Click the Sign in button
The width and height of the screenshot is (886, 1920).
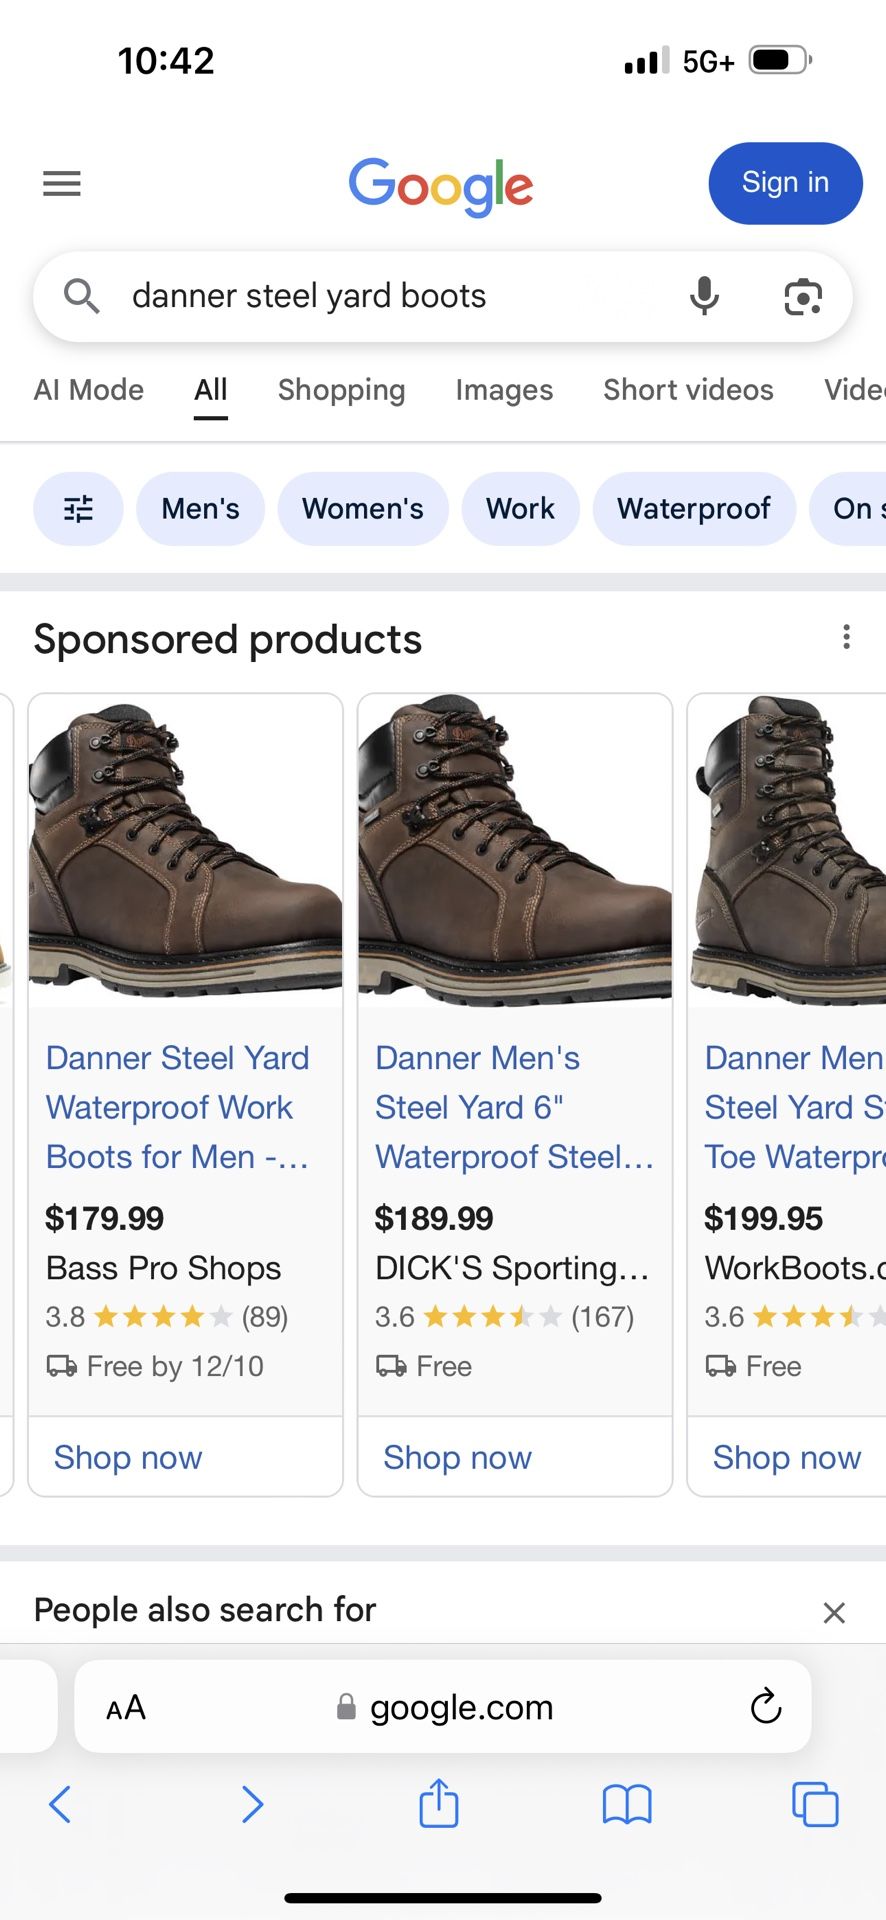785,183
